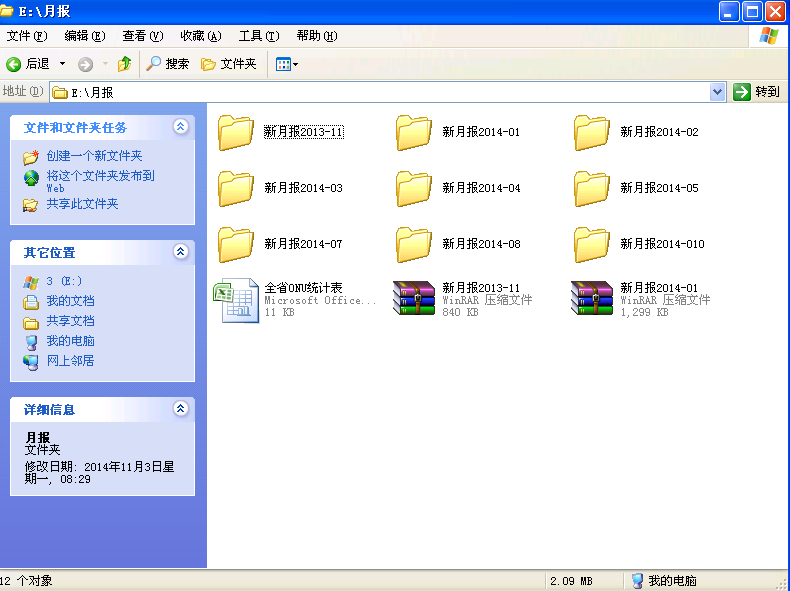The image size is (790, 591).
Task: Click the 其它位置 panel heading text
Action: tap(49, 253)
